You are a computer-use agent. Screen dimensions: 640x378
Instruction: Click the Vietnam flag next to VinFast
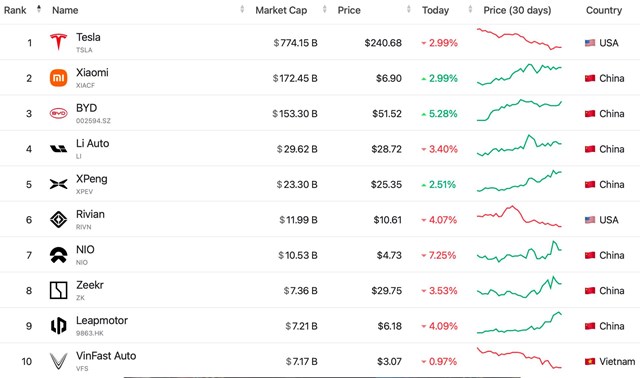coord(590,361)
